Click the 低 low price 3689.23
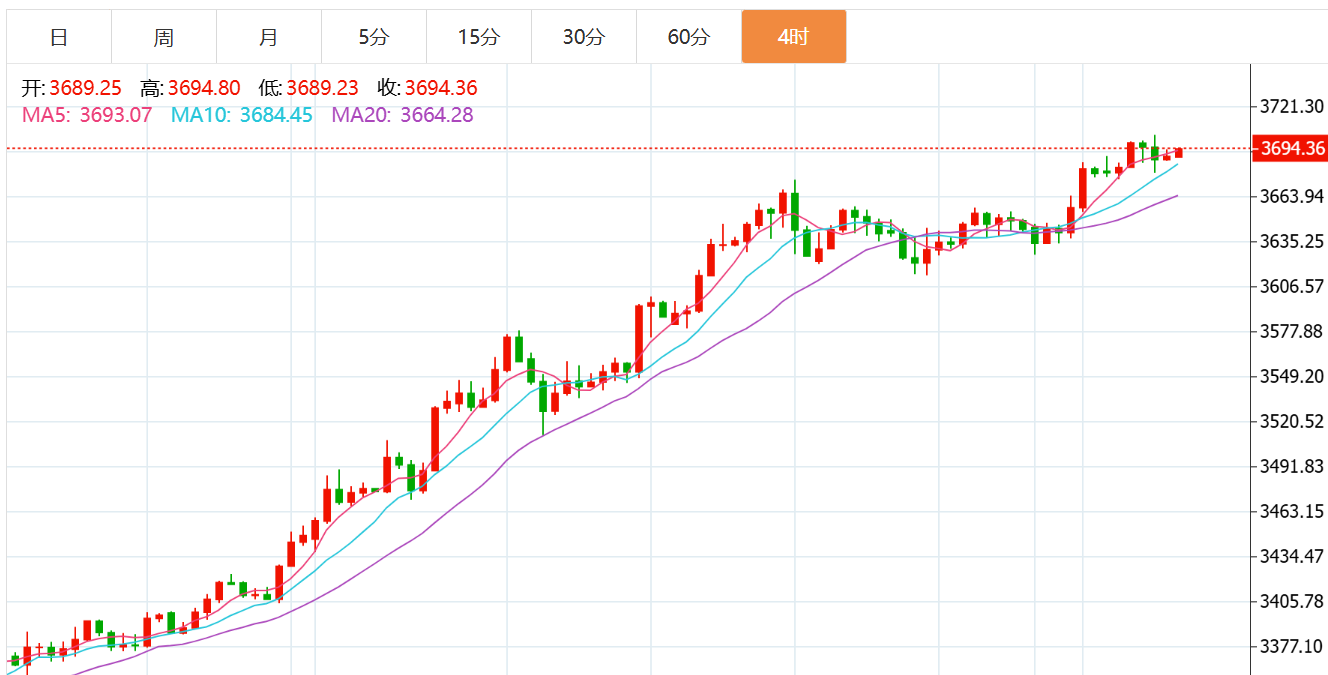The height and width of the screenshot is (675, 1328). [x=322, y=88]
